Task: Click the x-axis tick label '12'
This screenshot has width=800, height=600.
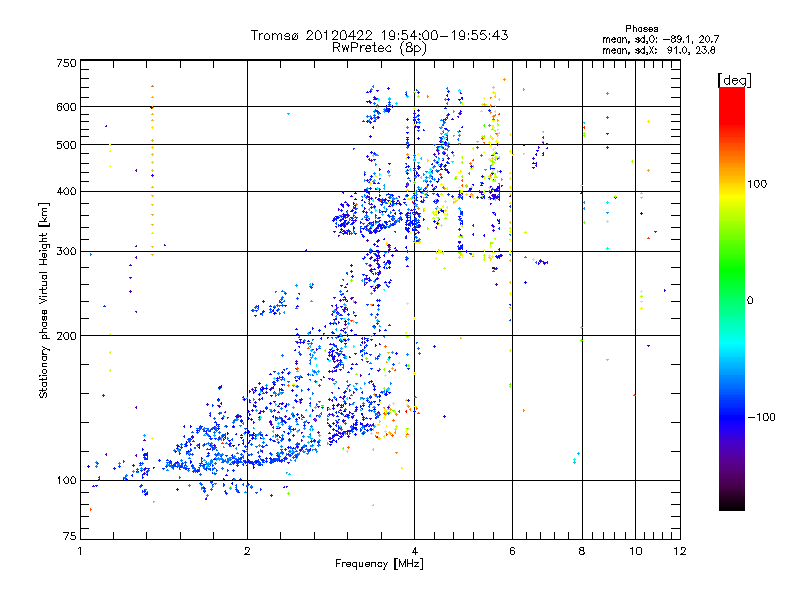Action: coord(680,551)
